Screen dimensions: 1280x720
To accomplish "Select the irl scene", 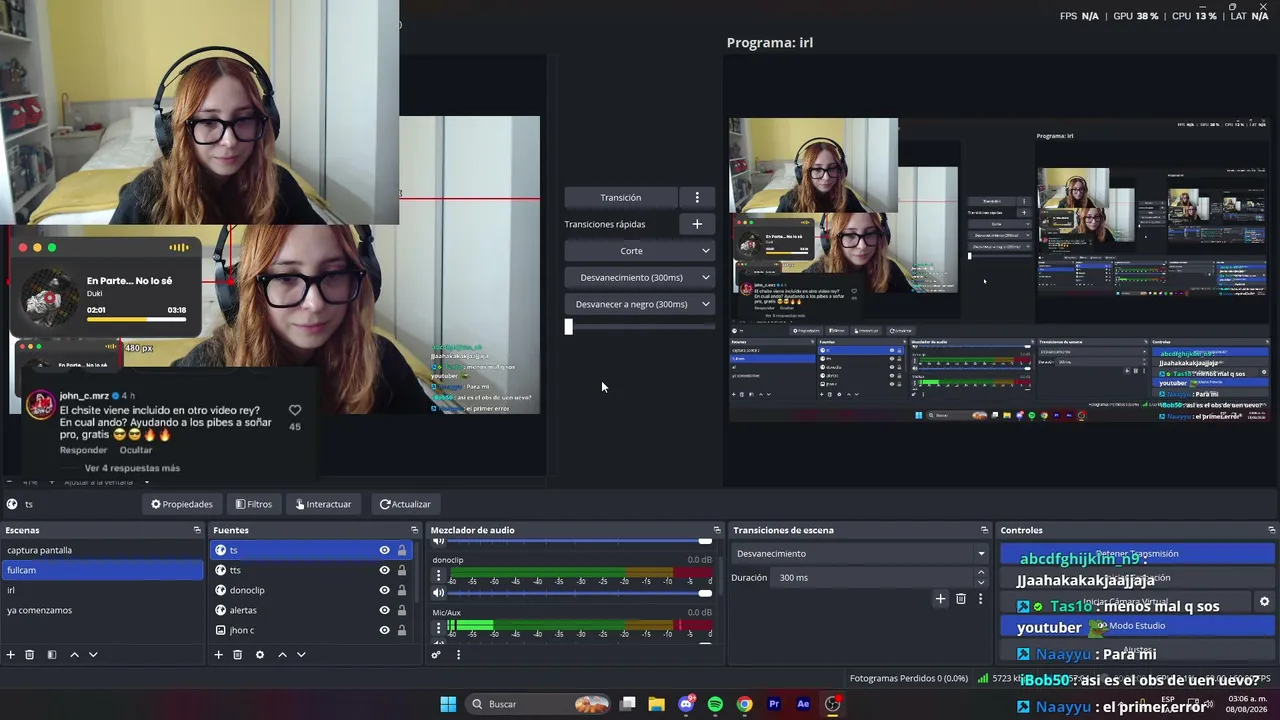I will (102, 590).
